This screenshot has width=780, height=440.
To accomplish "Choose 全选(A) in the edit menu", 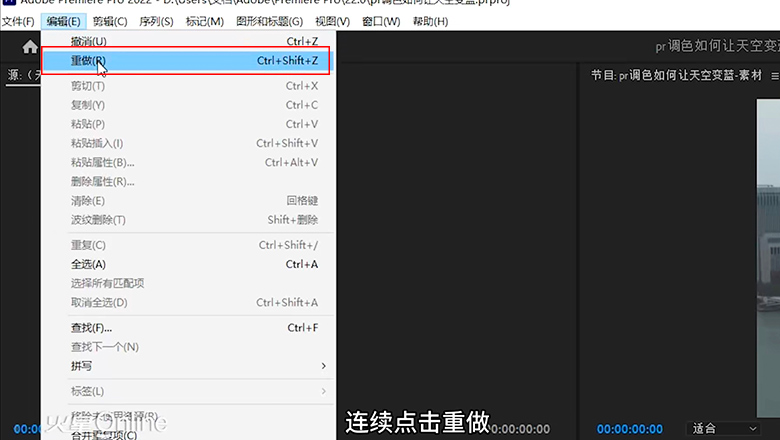I will [188, 264].
